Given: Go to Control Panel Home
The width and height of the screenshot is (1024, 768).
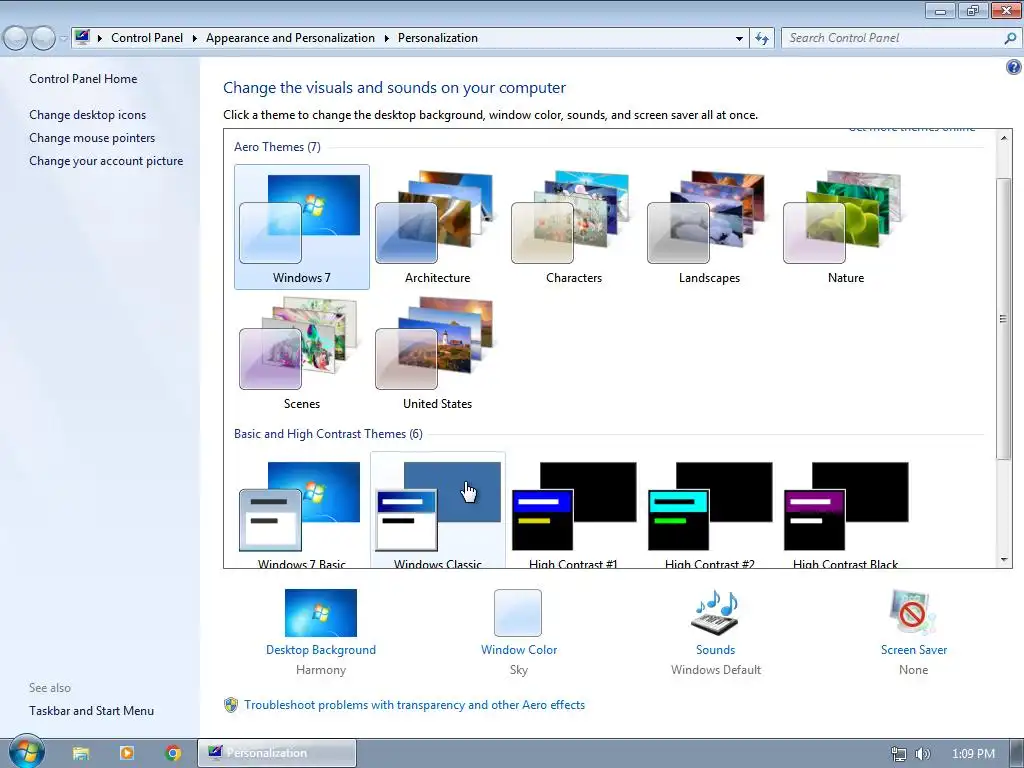Looking at the screenshot, I should click(83, 78).
